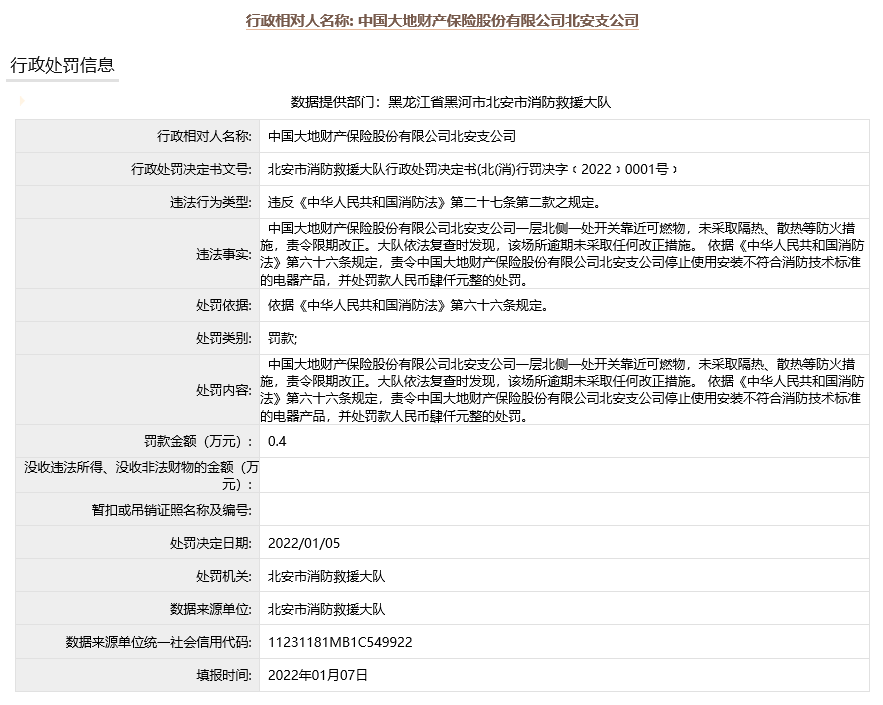Click the 处罚内容 description paragraph
Screen dimensions: 883x705
point(562,390)
